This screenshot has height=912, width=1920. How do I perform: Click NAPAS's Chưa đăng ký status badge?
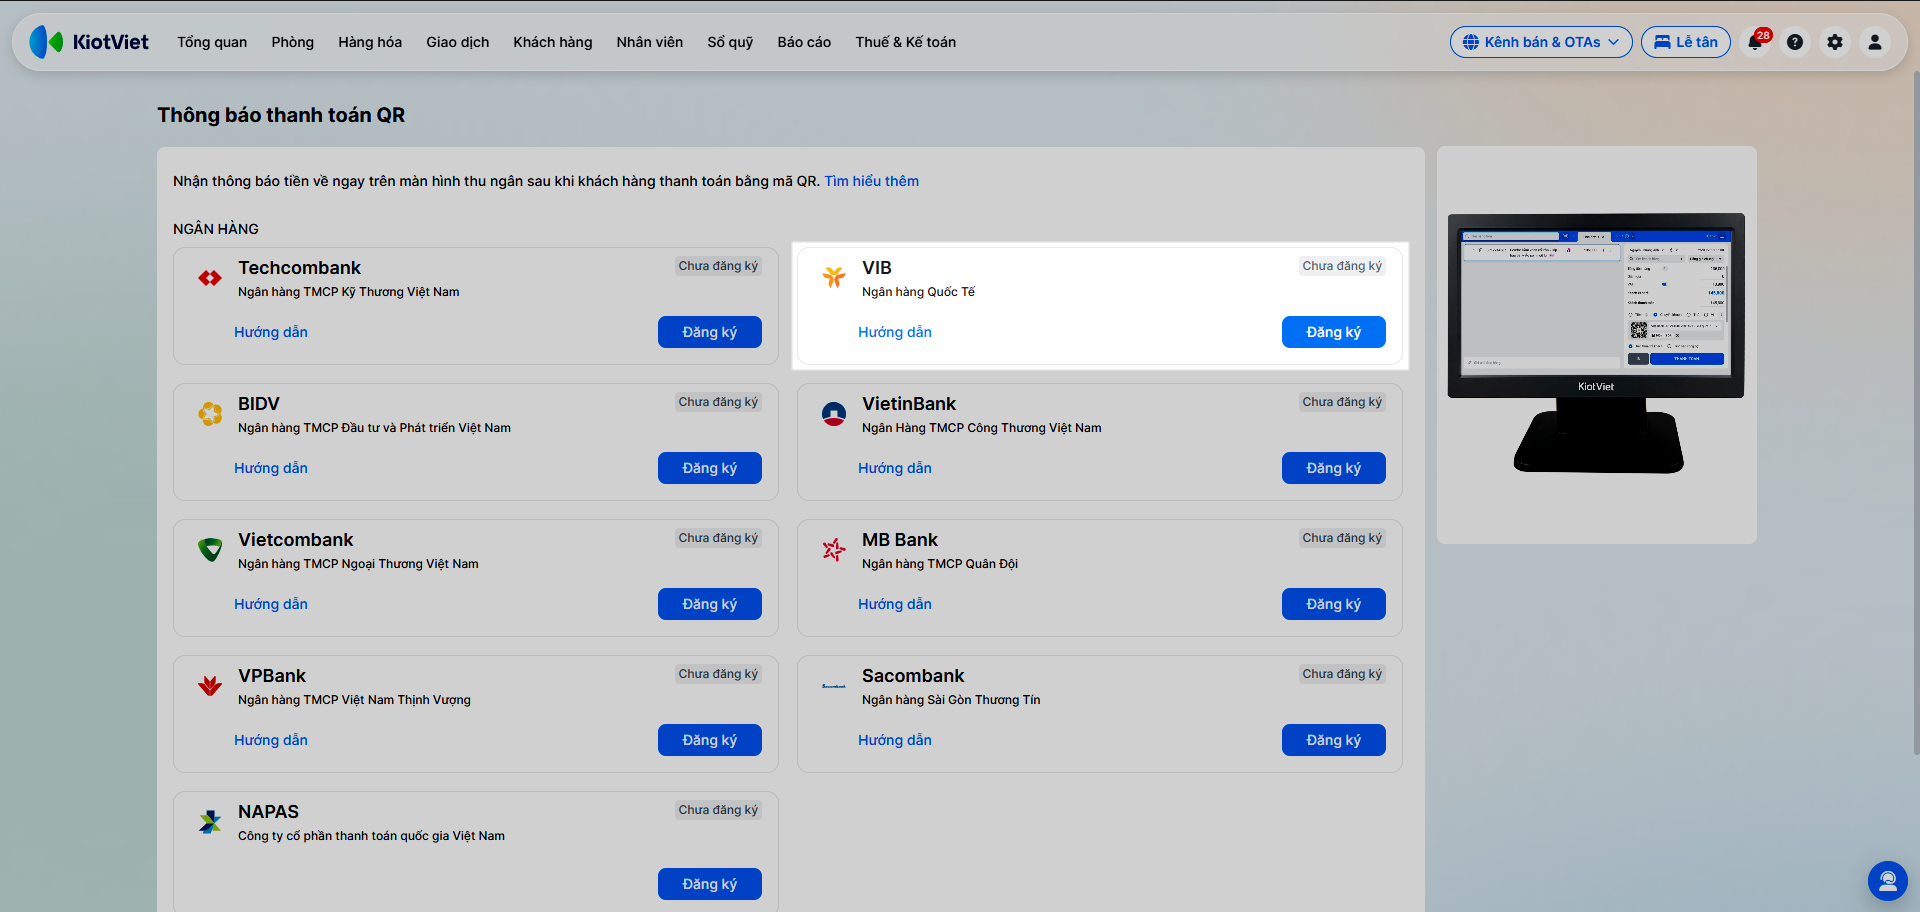[x=718, y=810]
